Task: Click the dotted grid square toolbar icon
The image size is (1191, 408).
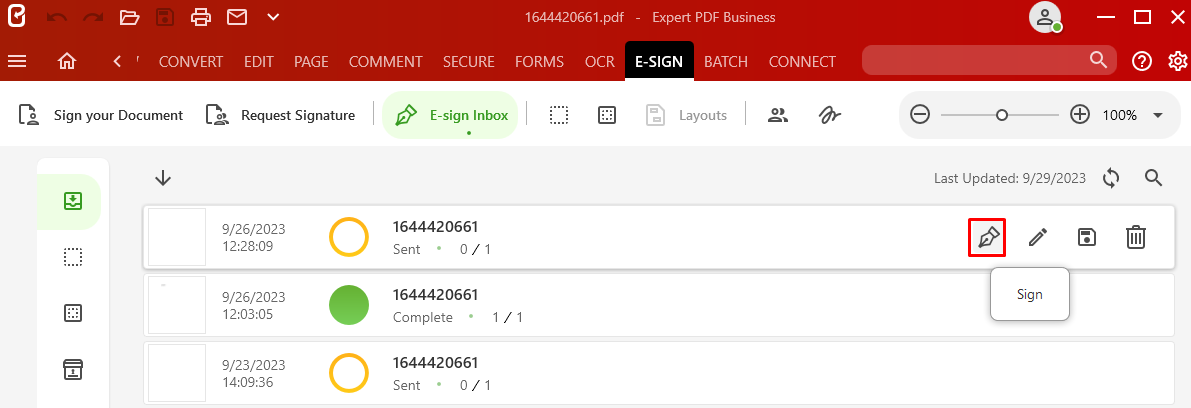Action: tap(606, 115)
